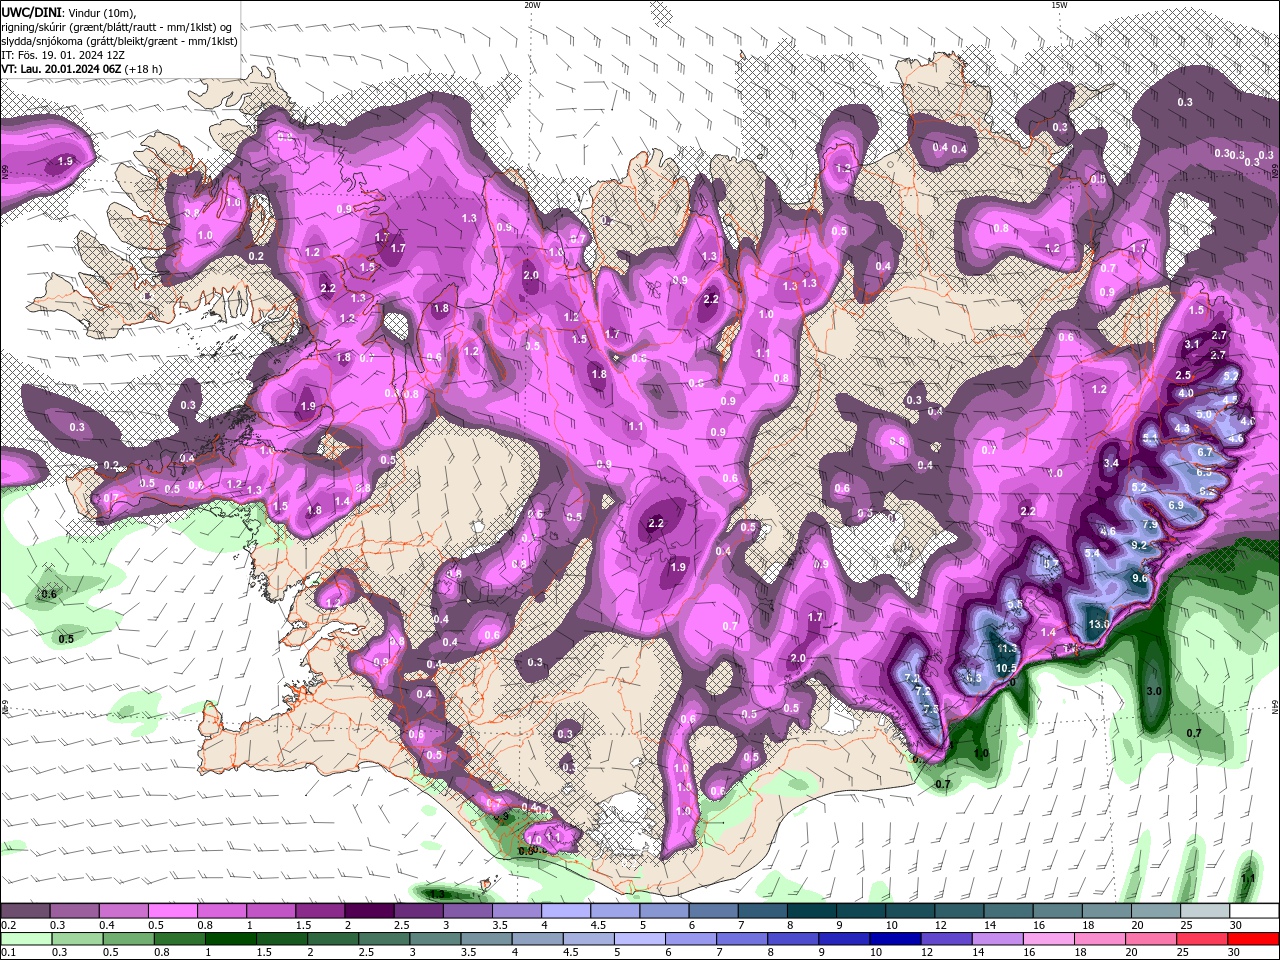Screen dimensions: 1280x960
Task: Click the snow-scale swatch between 0.2 and 0.3
Action: pyautogui.click(x=25, y=911)
